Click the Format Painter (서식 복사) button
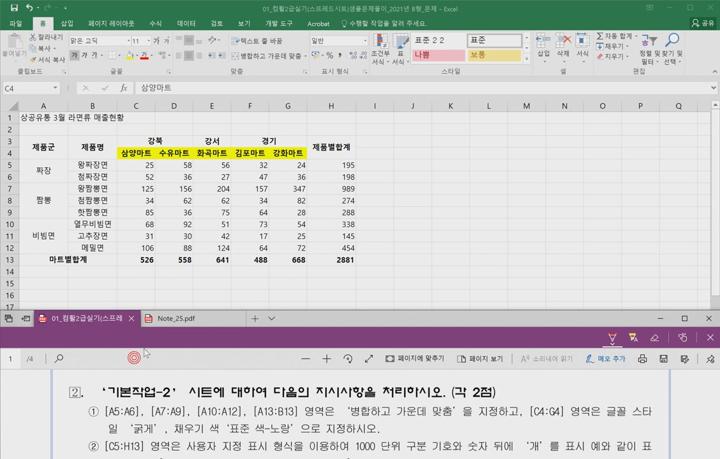Viewport: 720px width, 459px height. click(x=47, y=60)
